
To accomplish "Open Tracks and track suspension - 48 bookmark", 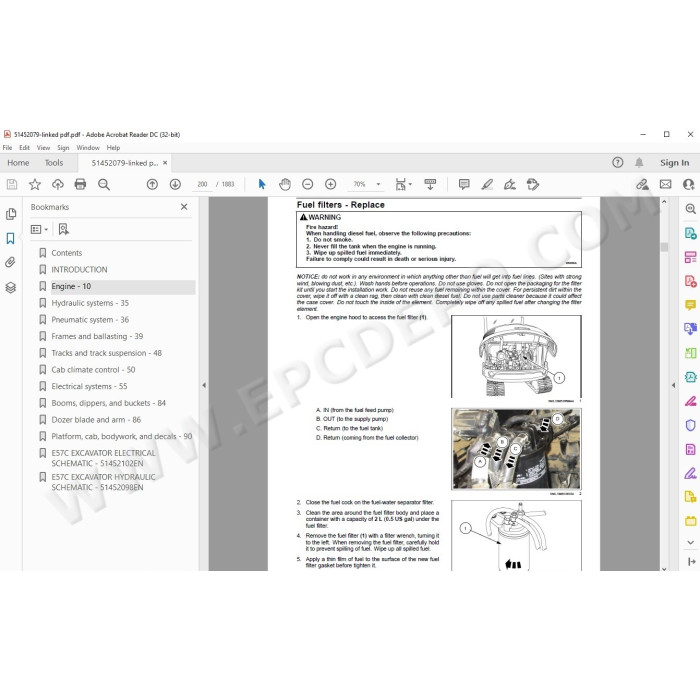I will 106,353.
